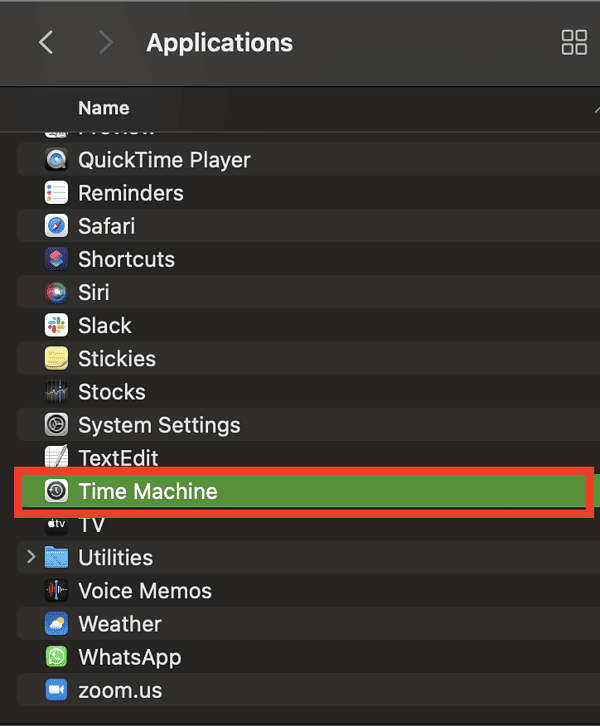The height and width of the screenshot is (726, 600).
Task: Select the WhatsApp app icon
Action: 57,657
